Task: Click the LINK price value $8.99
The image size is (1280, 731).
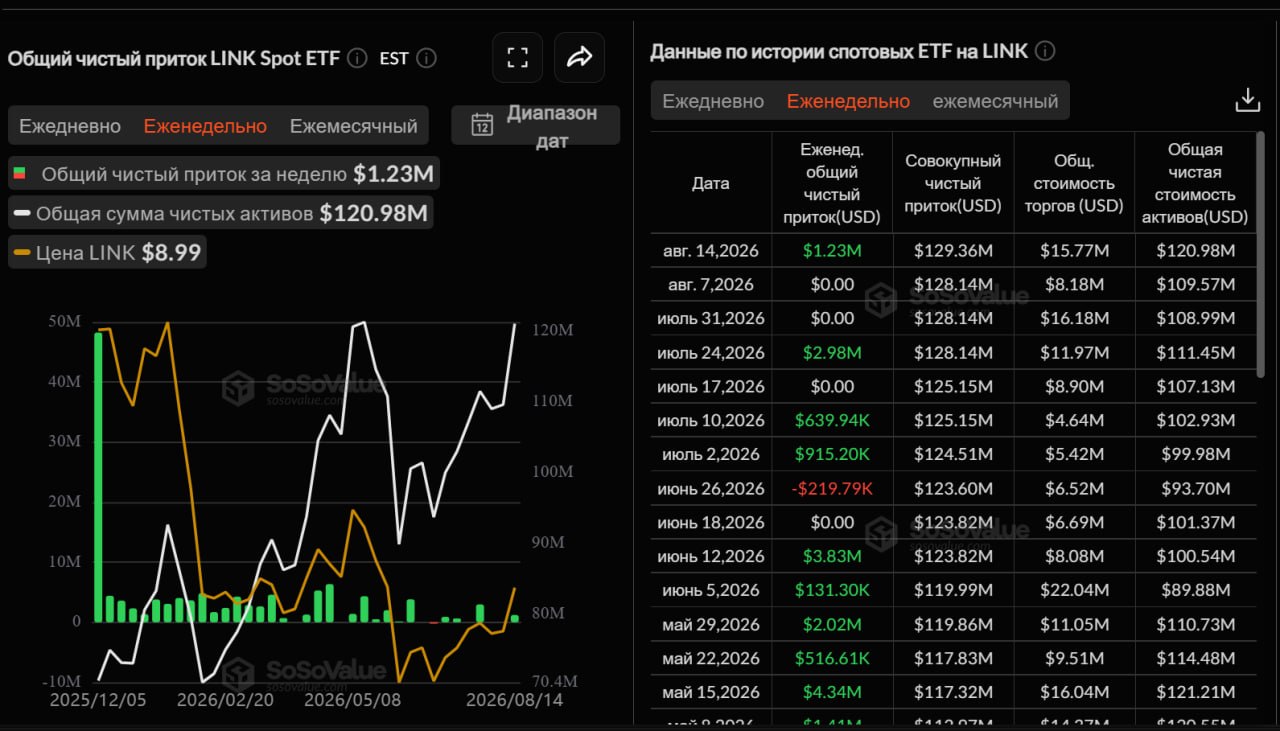Action: (171, 253)
